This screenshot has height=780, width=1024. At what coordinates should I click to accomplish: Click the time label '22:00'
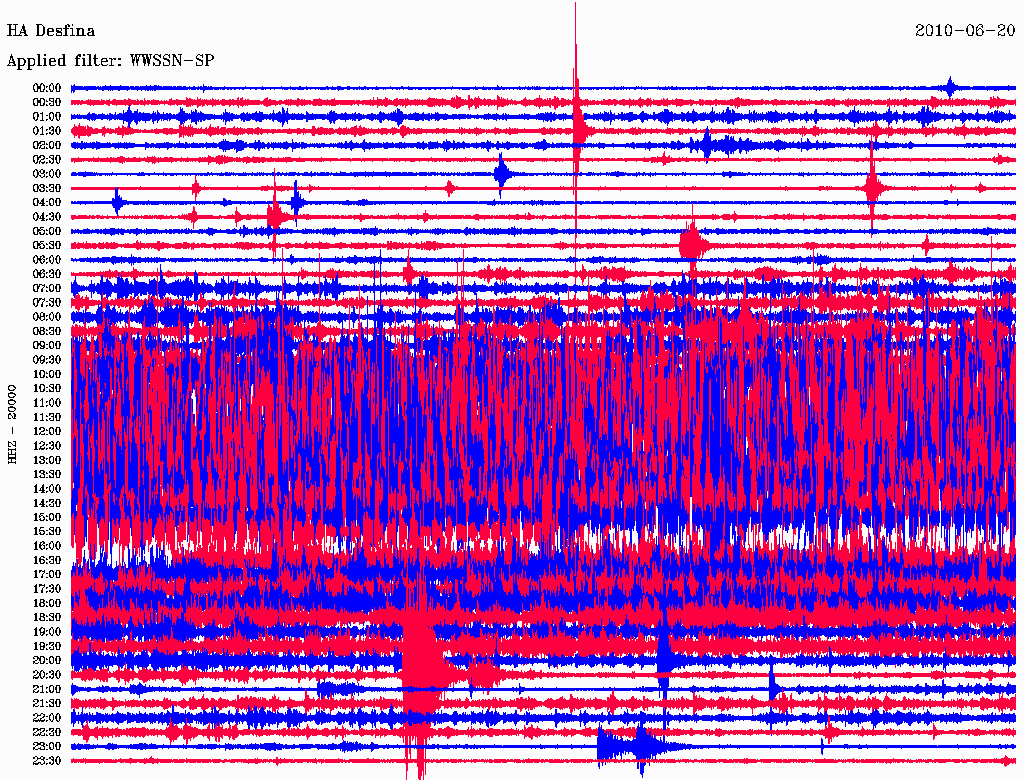tap(47, 717)
